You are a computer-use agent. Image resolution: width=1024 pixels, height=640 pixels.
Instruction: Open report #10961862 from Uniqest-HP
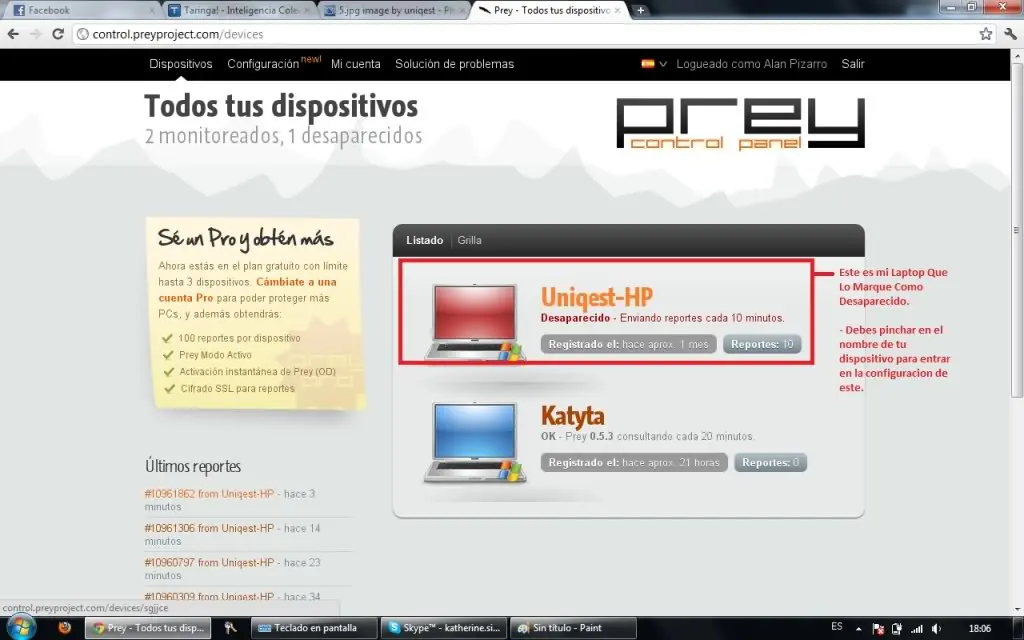(x=209, y=494)
